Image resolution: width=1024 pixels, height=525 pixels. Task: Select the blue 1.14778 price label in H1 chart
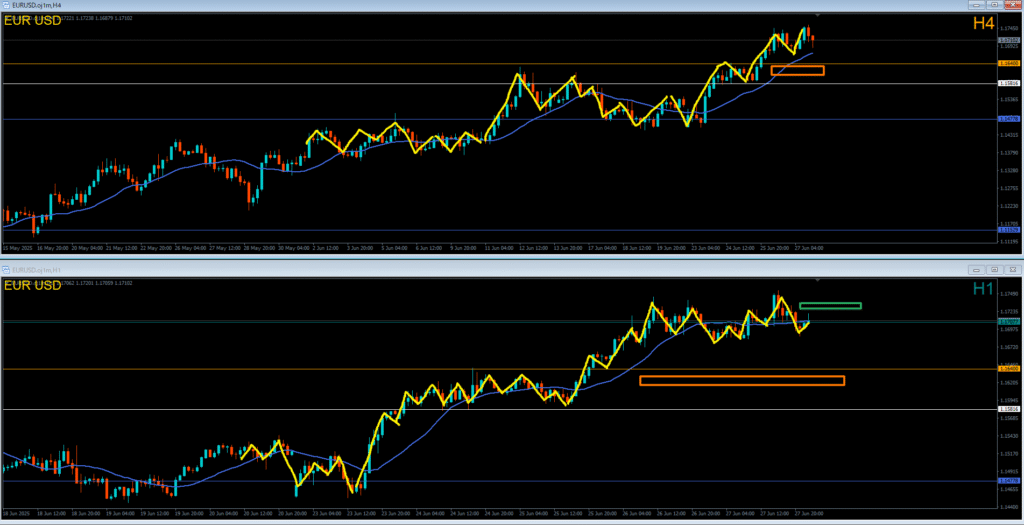pyautogui.click(x=1009, y=481)
